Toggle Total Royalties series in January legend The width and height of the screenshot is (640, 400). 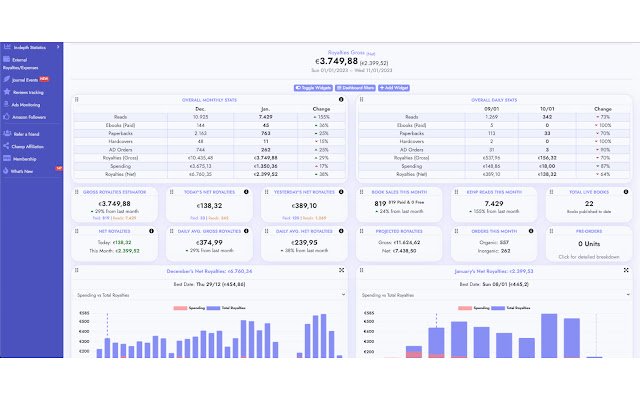pyautogui.click(x=511, y=308)
